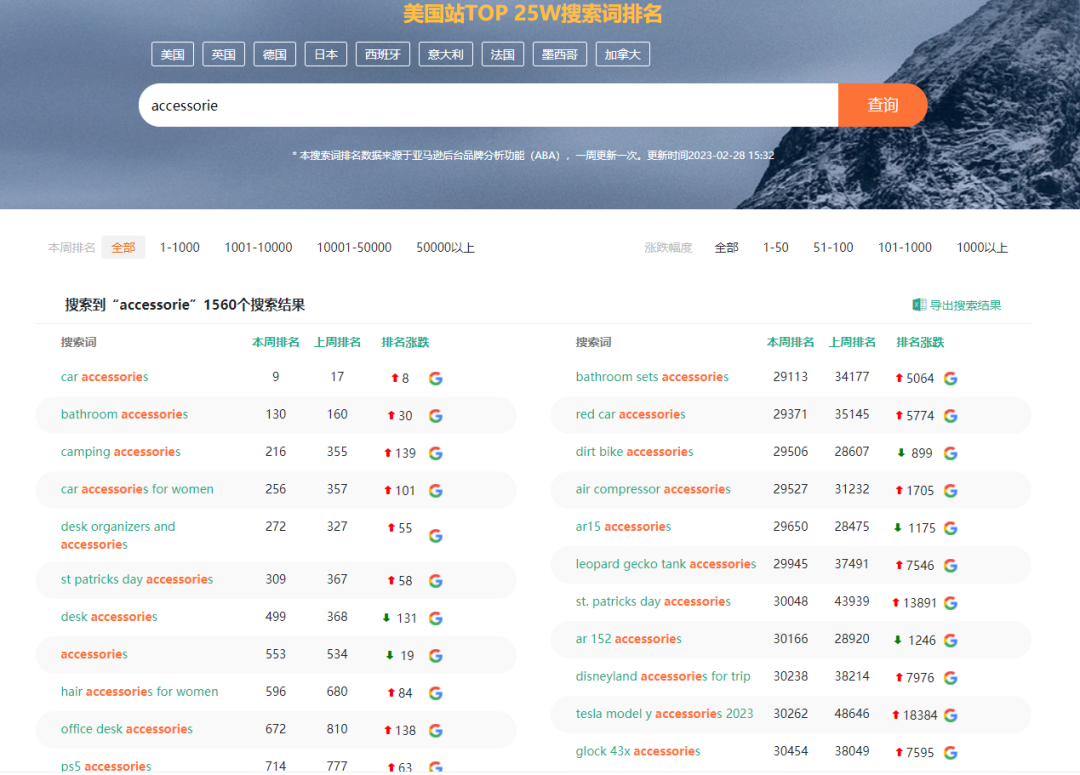This screenshot has height=775, width=1080.
Task: Open Google icon for st patricks day accessories (rank 309)
Action: [x=435, y=581]
